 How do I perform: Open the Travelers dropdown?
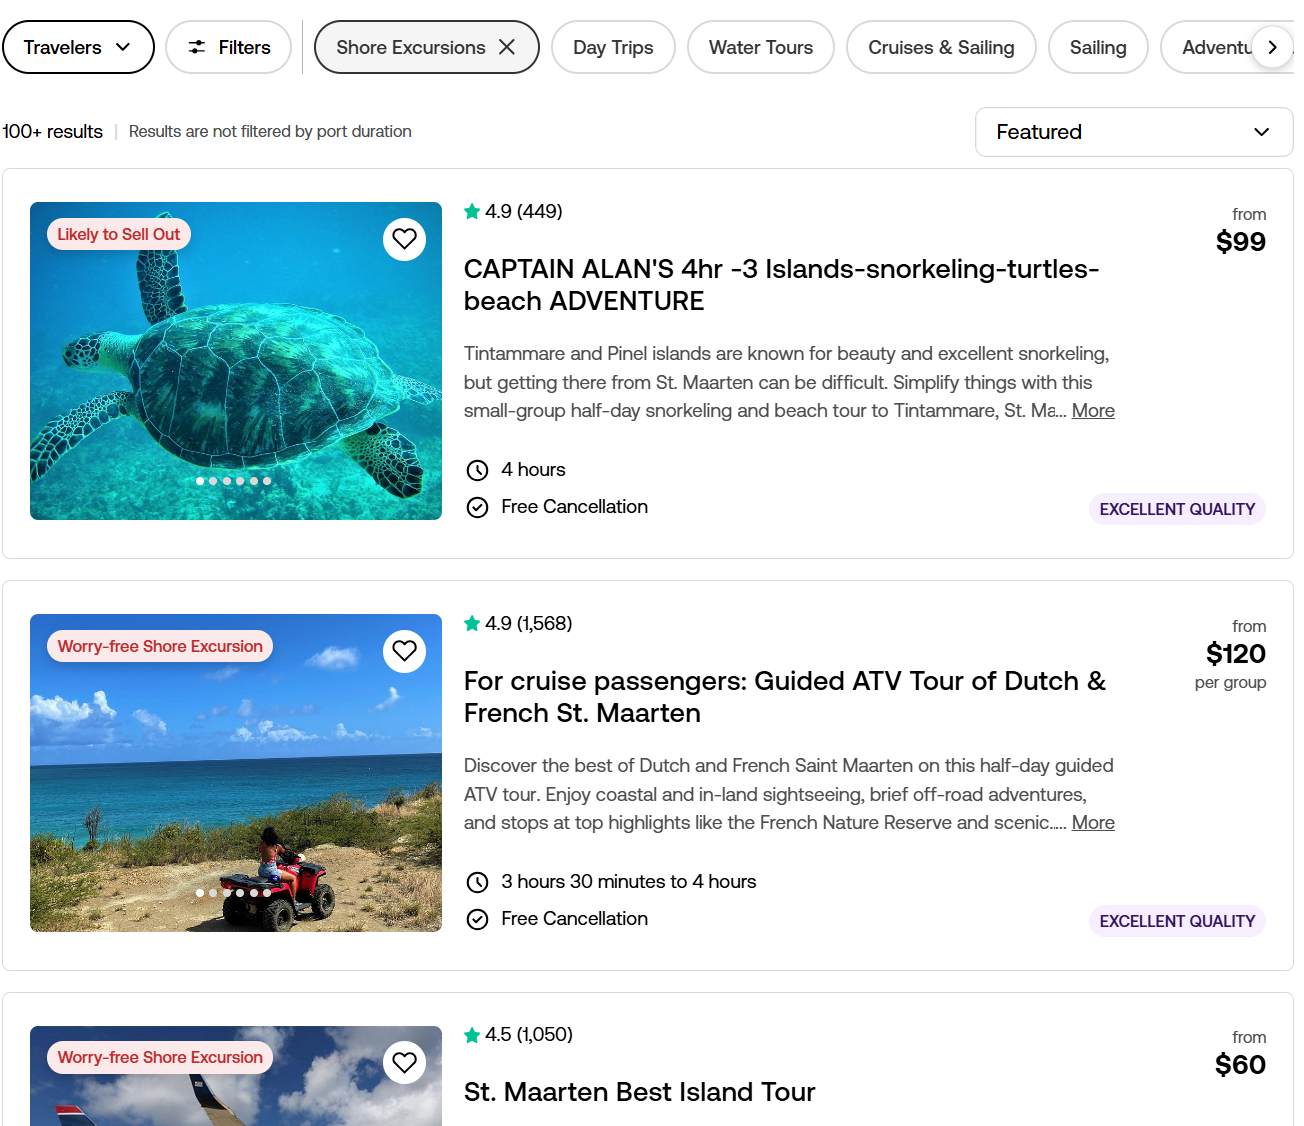click(x=78, y=46)
